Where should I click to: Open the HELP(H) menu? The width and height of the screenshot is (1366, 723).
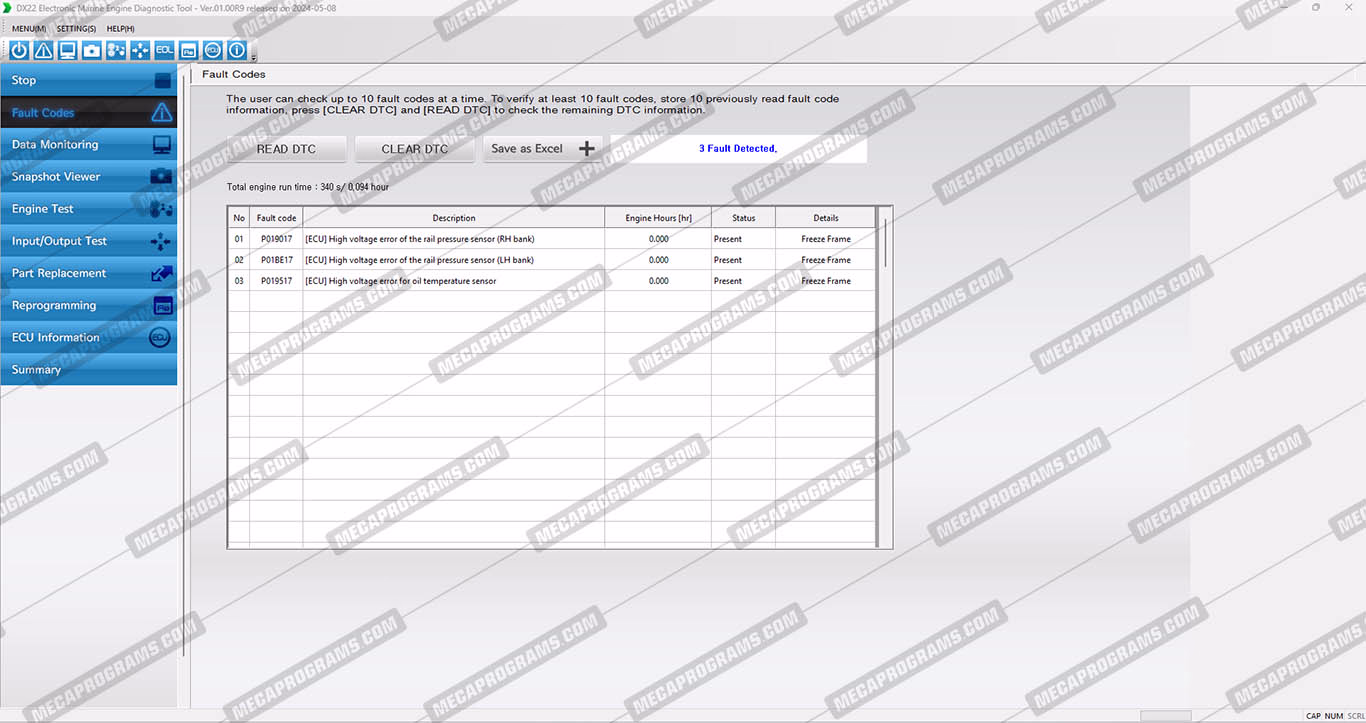point(120,29)
